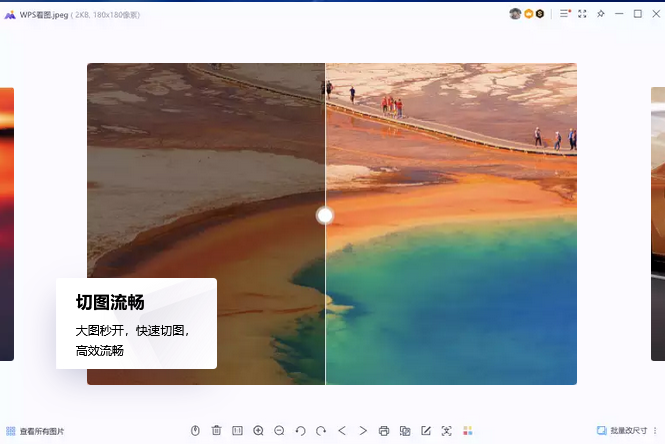The image size is (665, 444).
Task: Delete the image with trash icon
Action: [216, 431]
